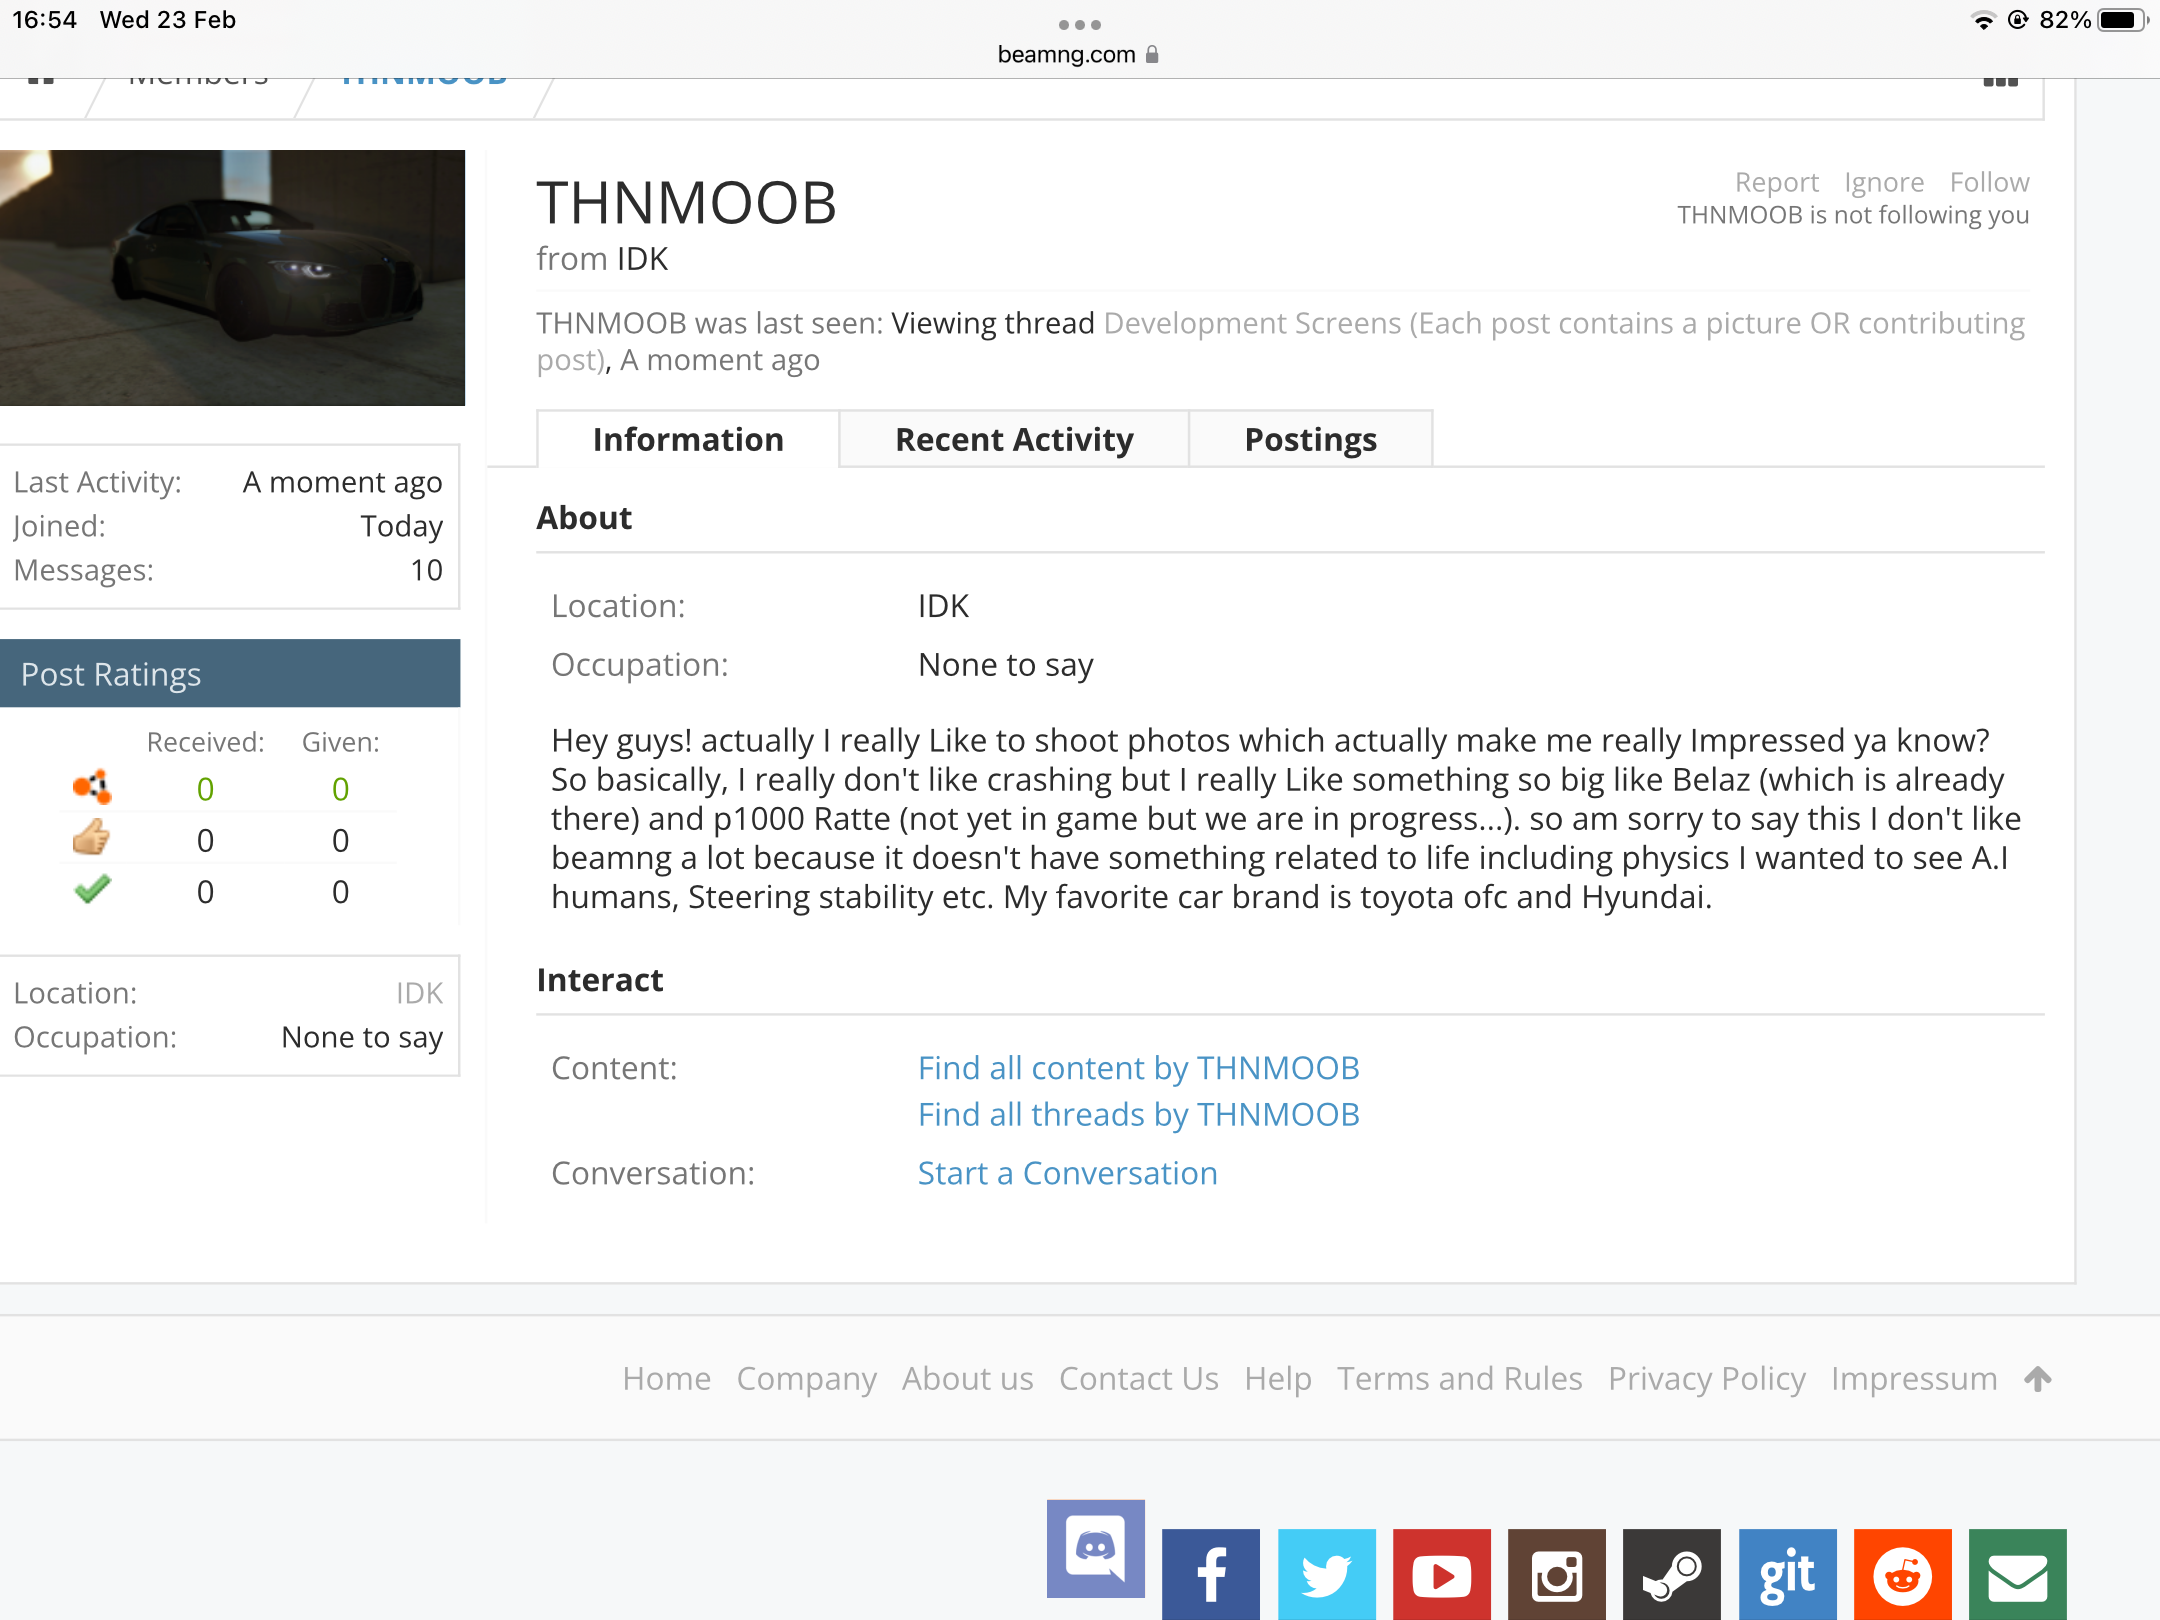
Task: Click the THNMOOB is not following you text
Action: (x=1852, y=215)
